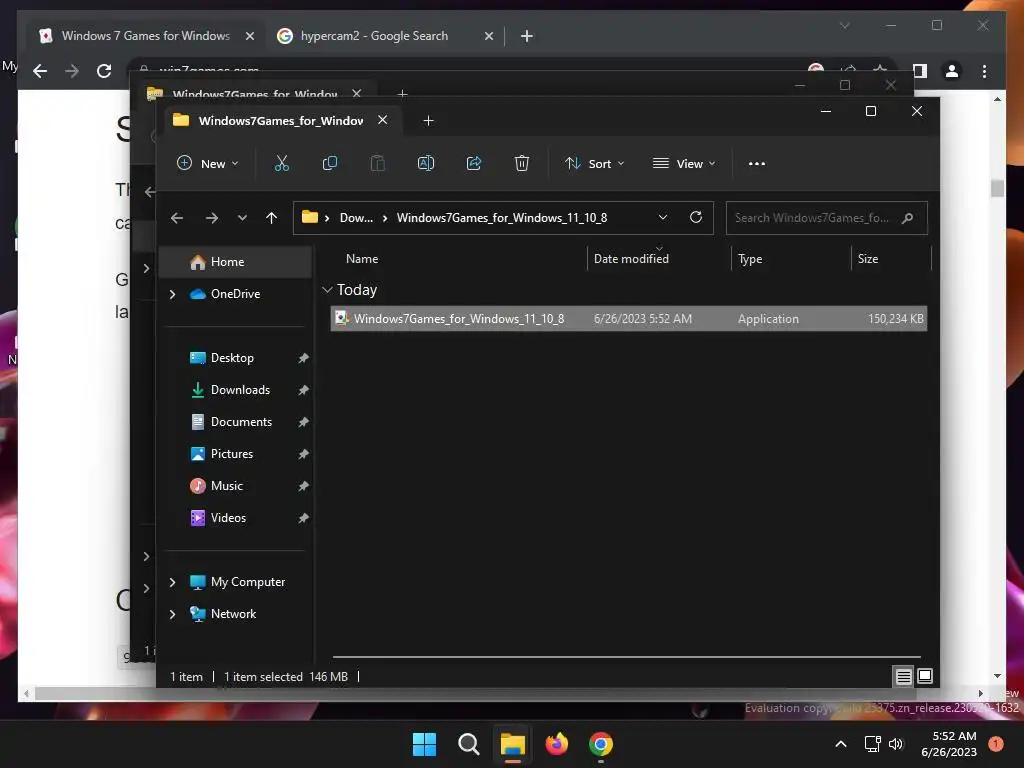Click Chrome page vertical scrollbar thumb
This screenshot has width=1024, height=768.
coord(997,188)
